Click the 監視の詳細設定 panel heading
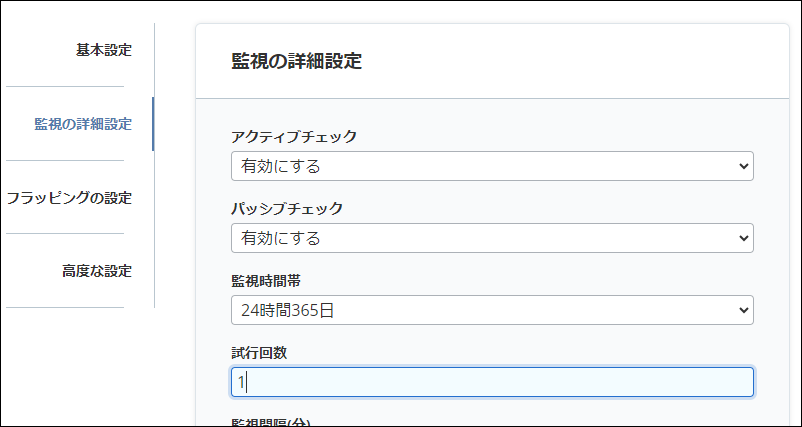 296,62
